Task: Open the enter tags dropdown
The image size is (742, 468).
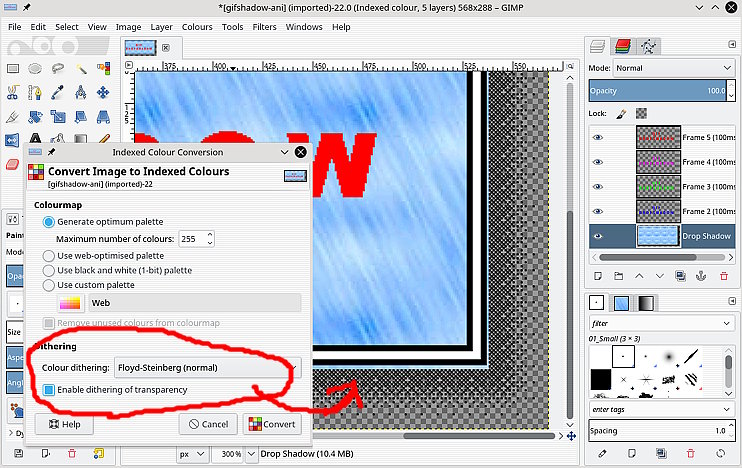Action: [x=662, y=409]
